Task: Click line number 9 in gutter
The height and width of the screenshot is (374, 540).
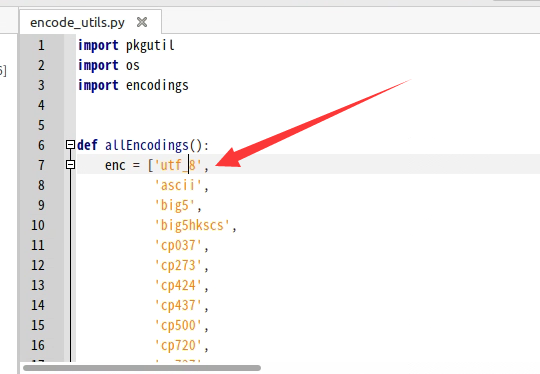Action: click(41, 205)
